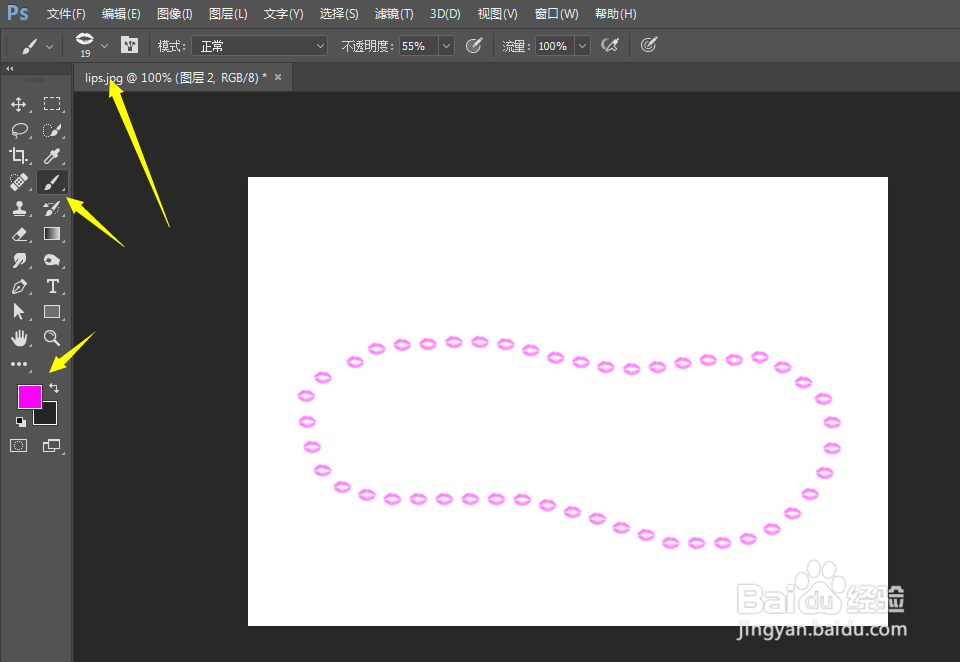Change the screen mode
960x662 pixels.
52,446
